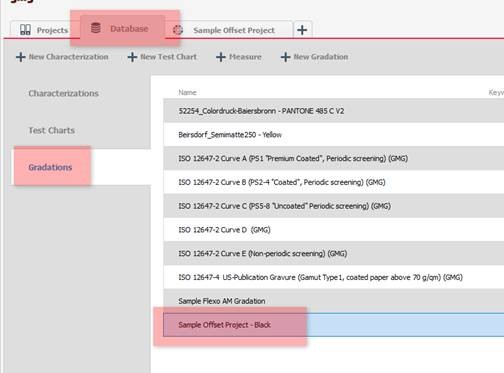Select Sample Flexo AM Gradation row

tap(334, 301)
